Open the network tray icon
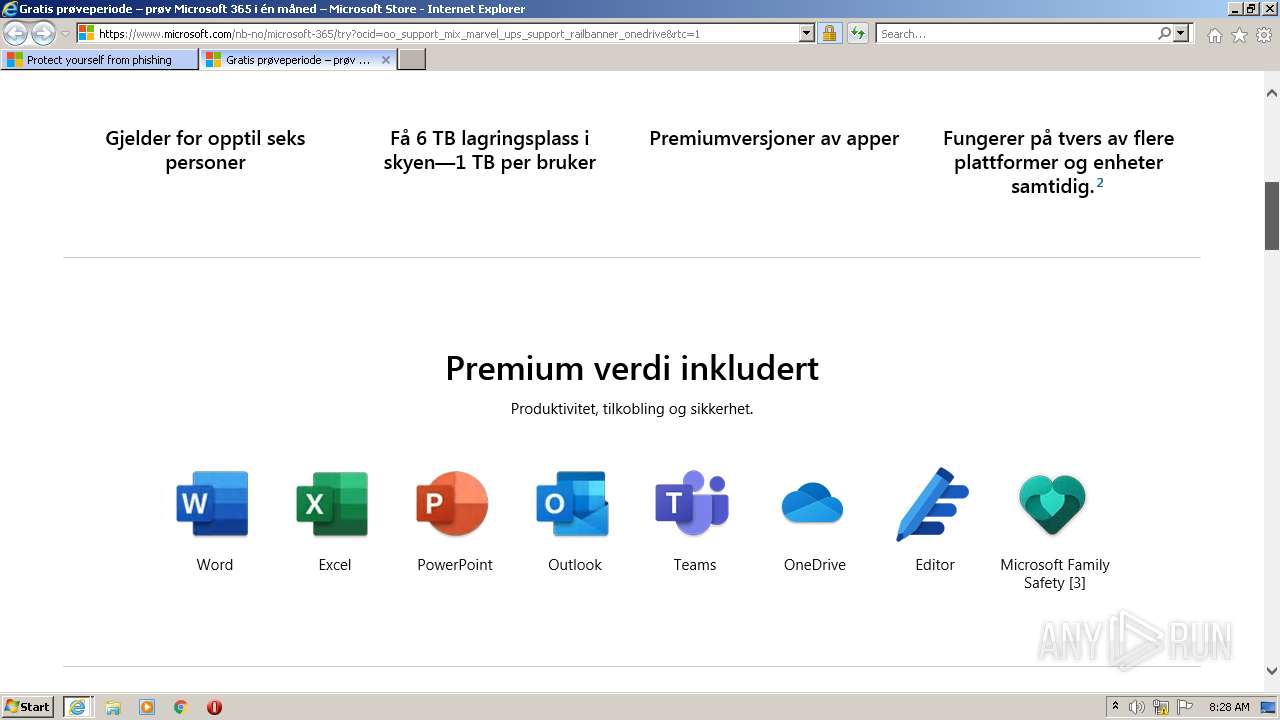The height and width of the screenshot is (720, 1280). click(x=1161, y=707)
